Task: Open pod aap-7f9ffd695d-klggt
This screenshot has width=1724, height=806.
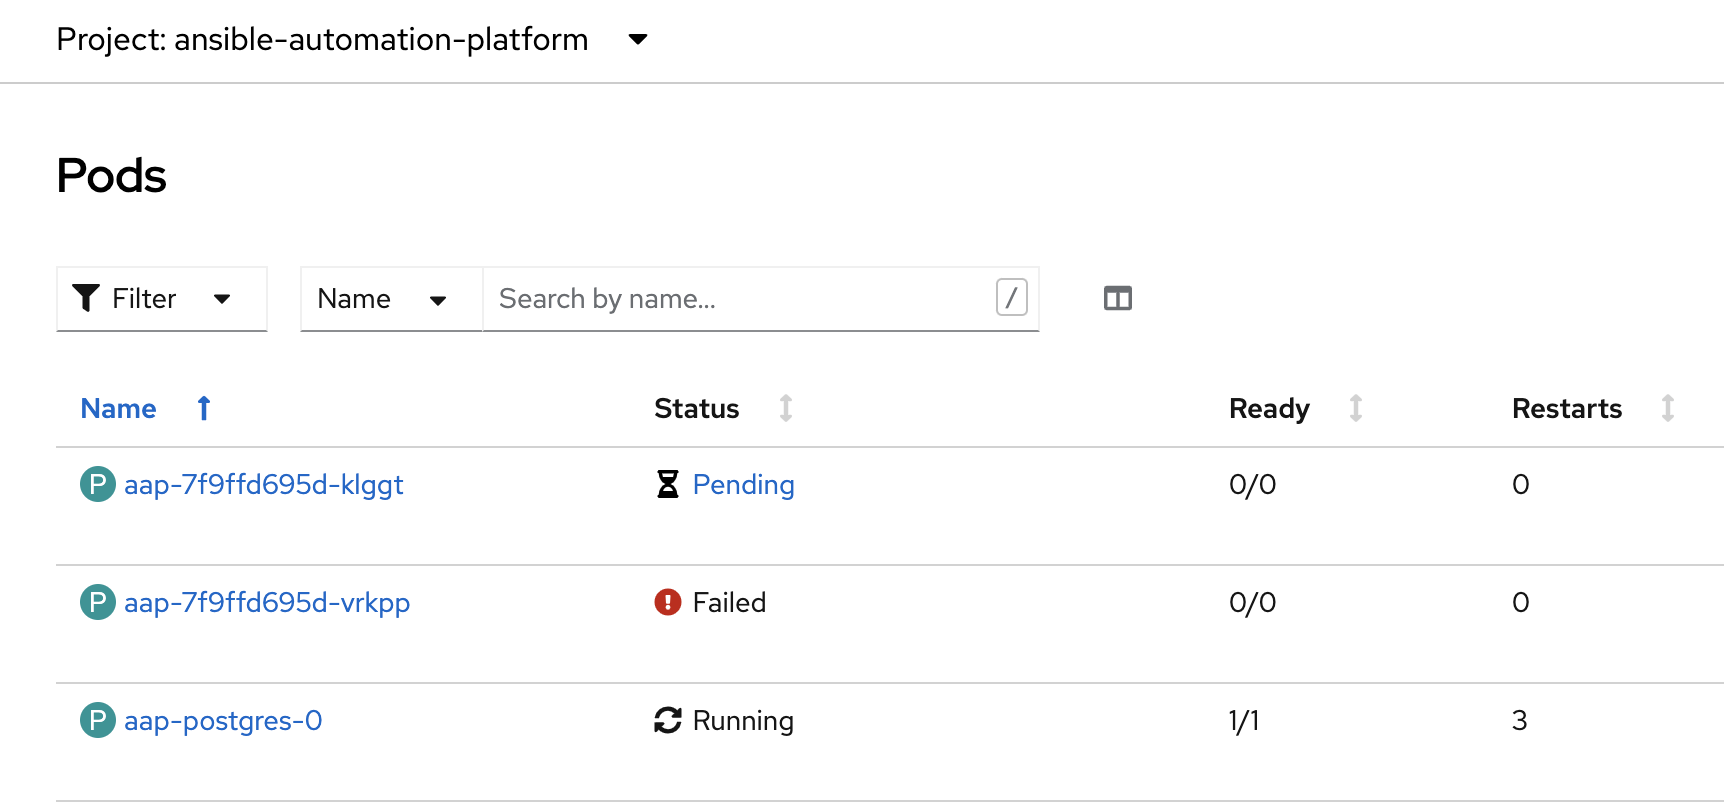Action: 264,485
